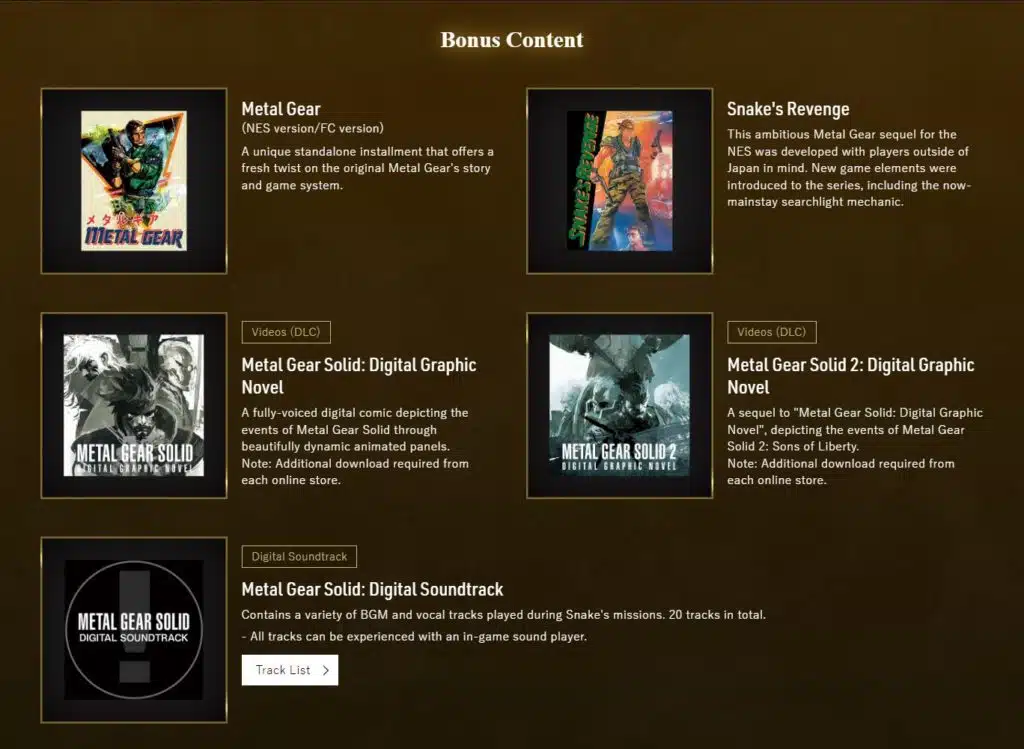1024x749 pixels.
Task: Click 'Metal Gear Solid: Digital Graphic Novel' title
Action: pos(359,376)
